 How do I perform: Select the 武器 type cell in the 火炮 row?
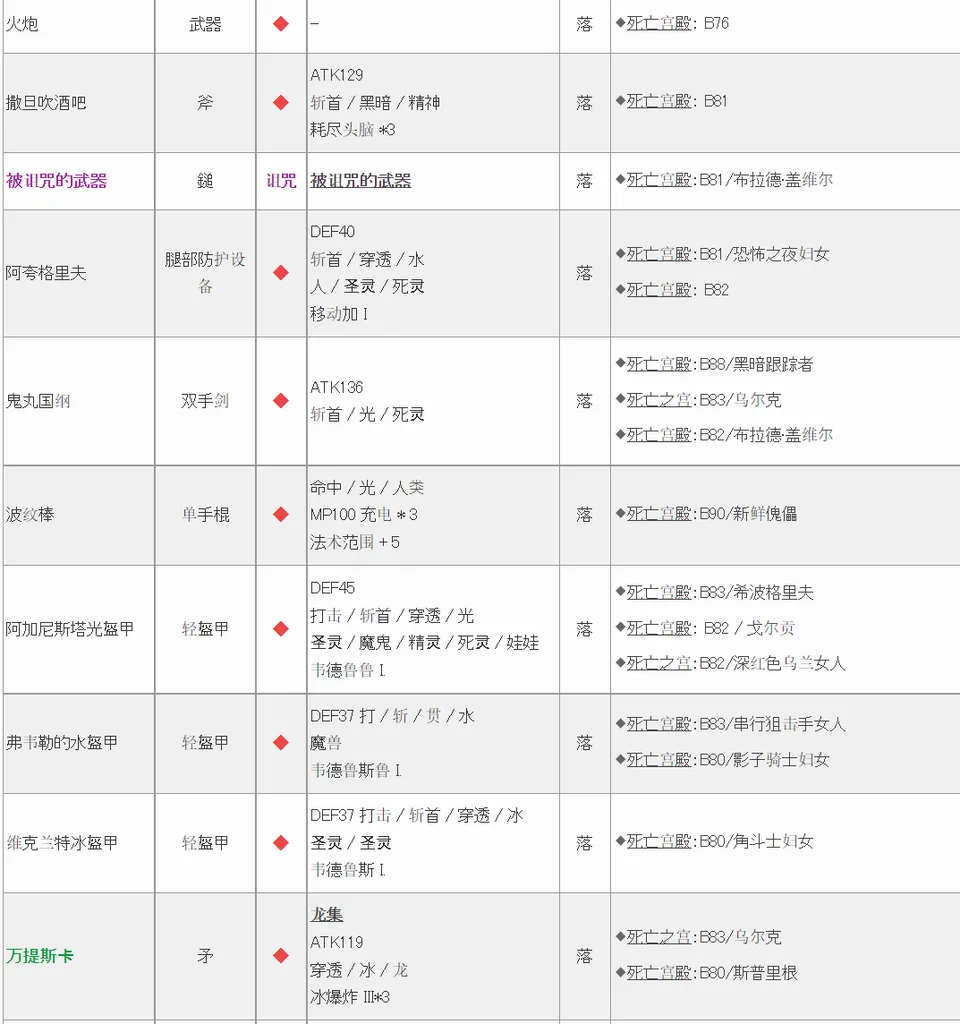(205, 24)
